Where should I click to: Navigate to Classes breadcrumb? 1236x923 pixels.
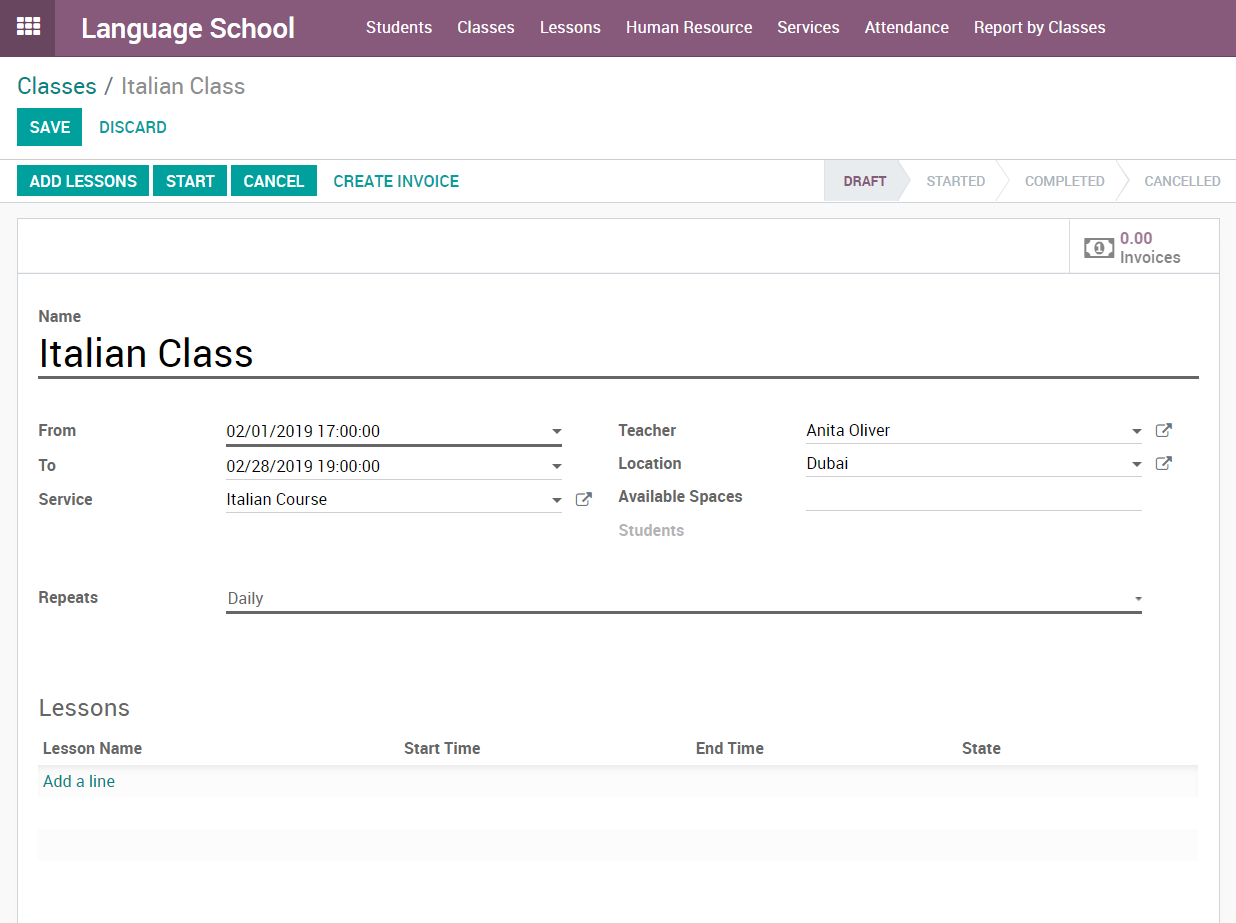(57, 86)
